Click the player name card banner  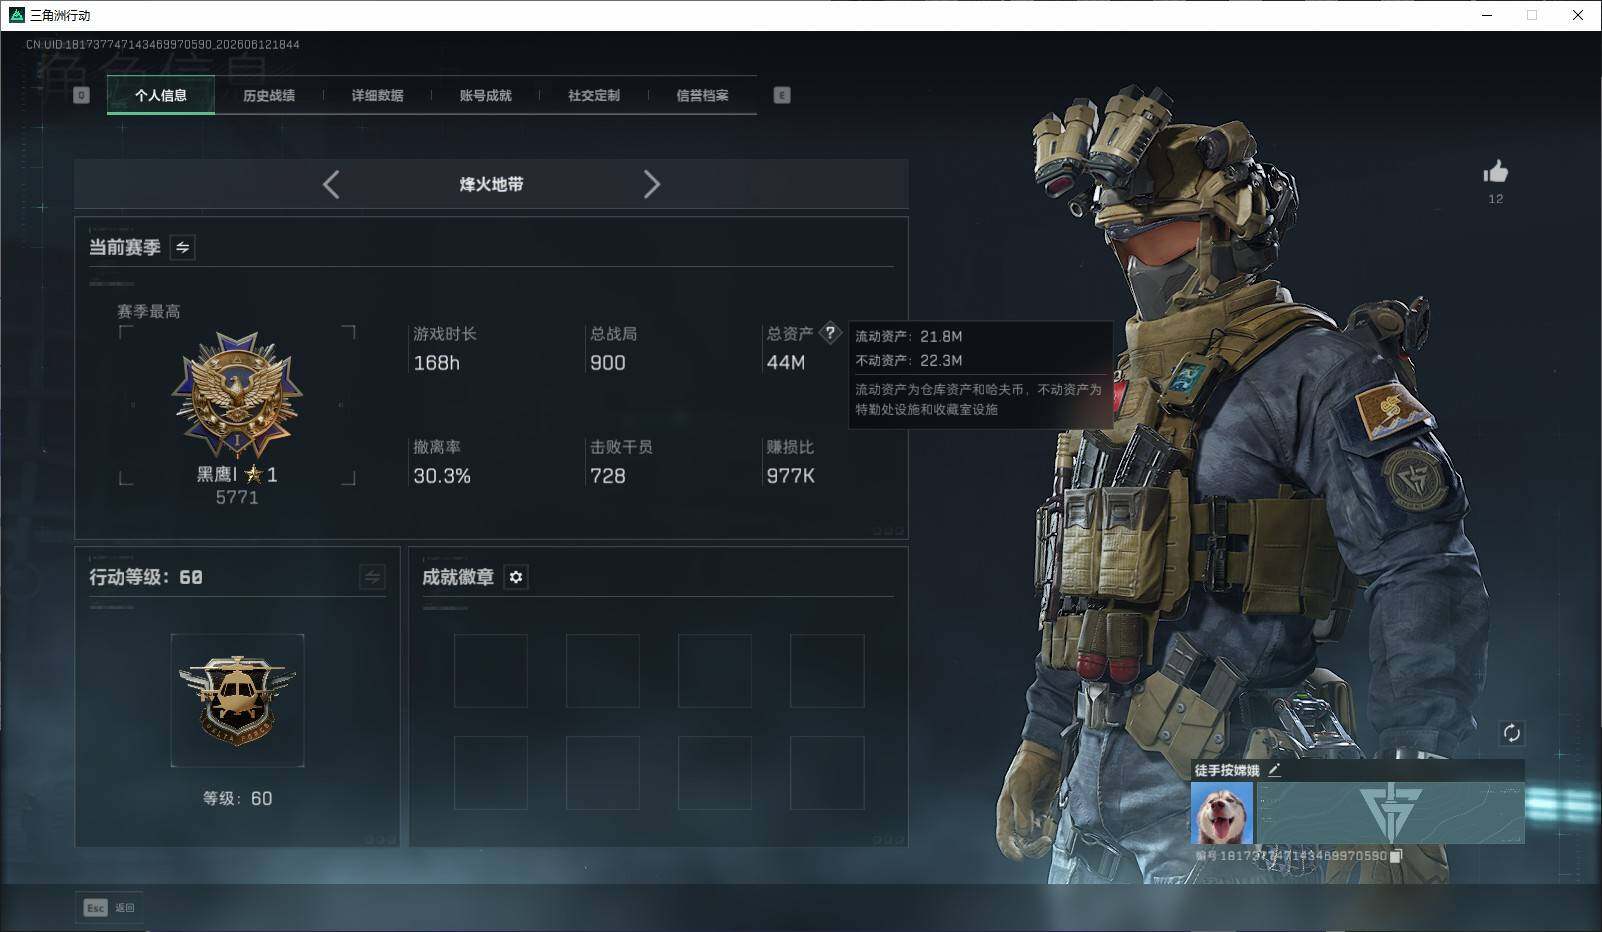point(1391,812)
